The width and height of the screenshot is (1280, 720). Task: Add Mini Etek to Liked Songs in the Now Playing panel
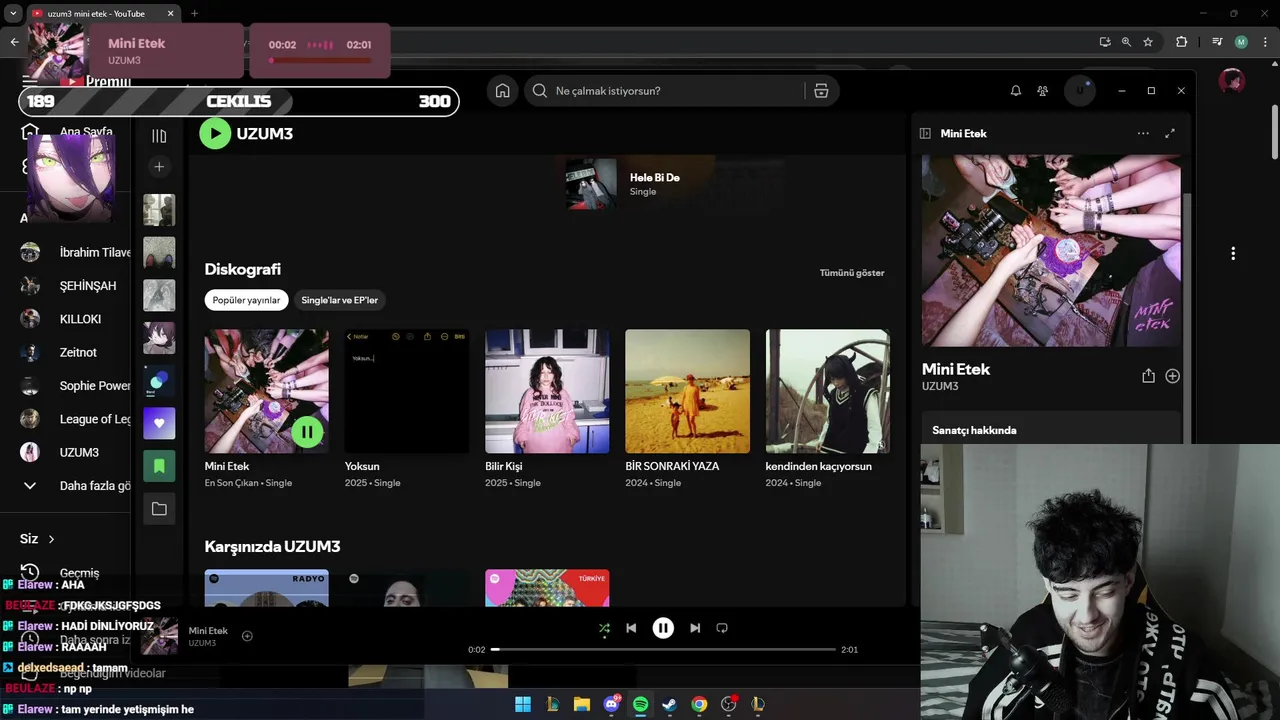pos(1172,376)
